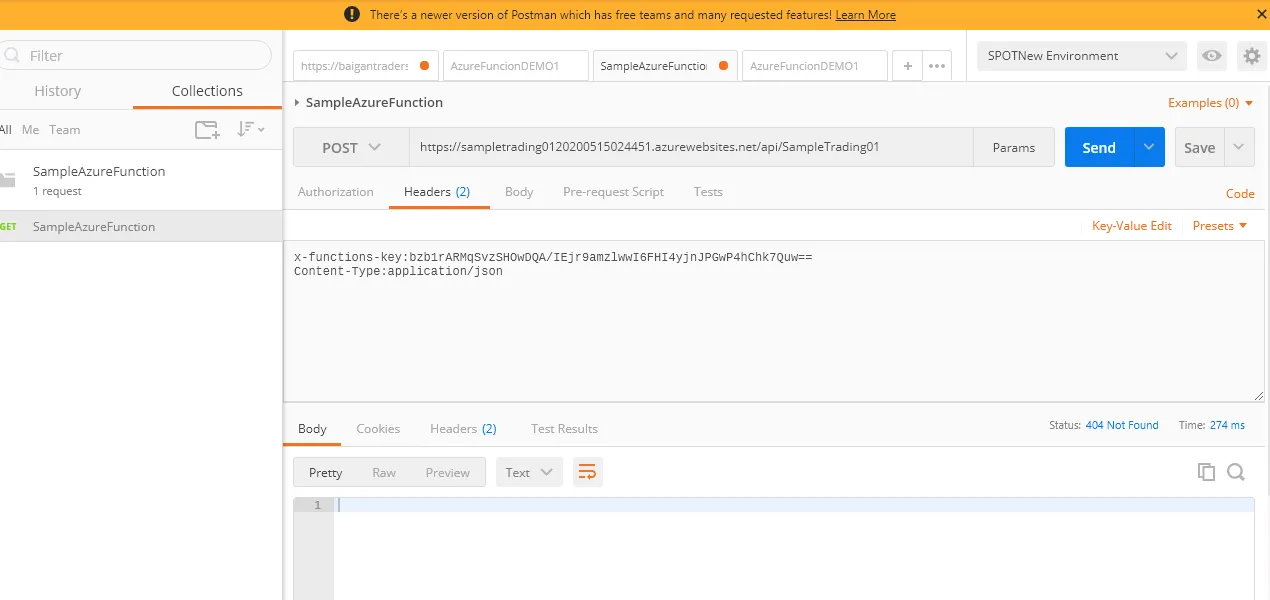
Task: Open the first AzureFuncionDEMO1 tab
Action: click(517, 66)
